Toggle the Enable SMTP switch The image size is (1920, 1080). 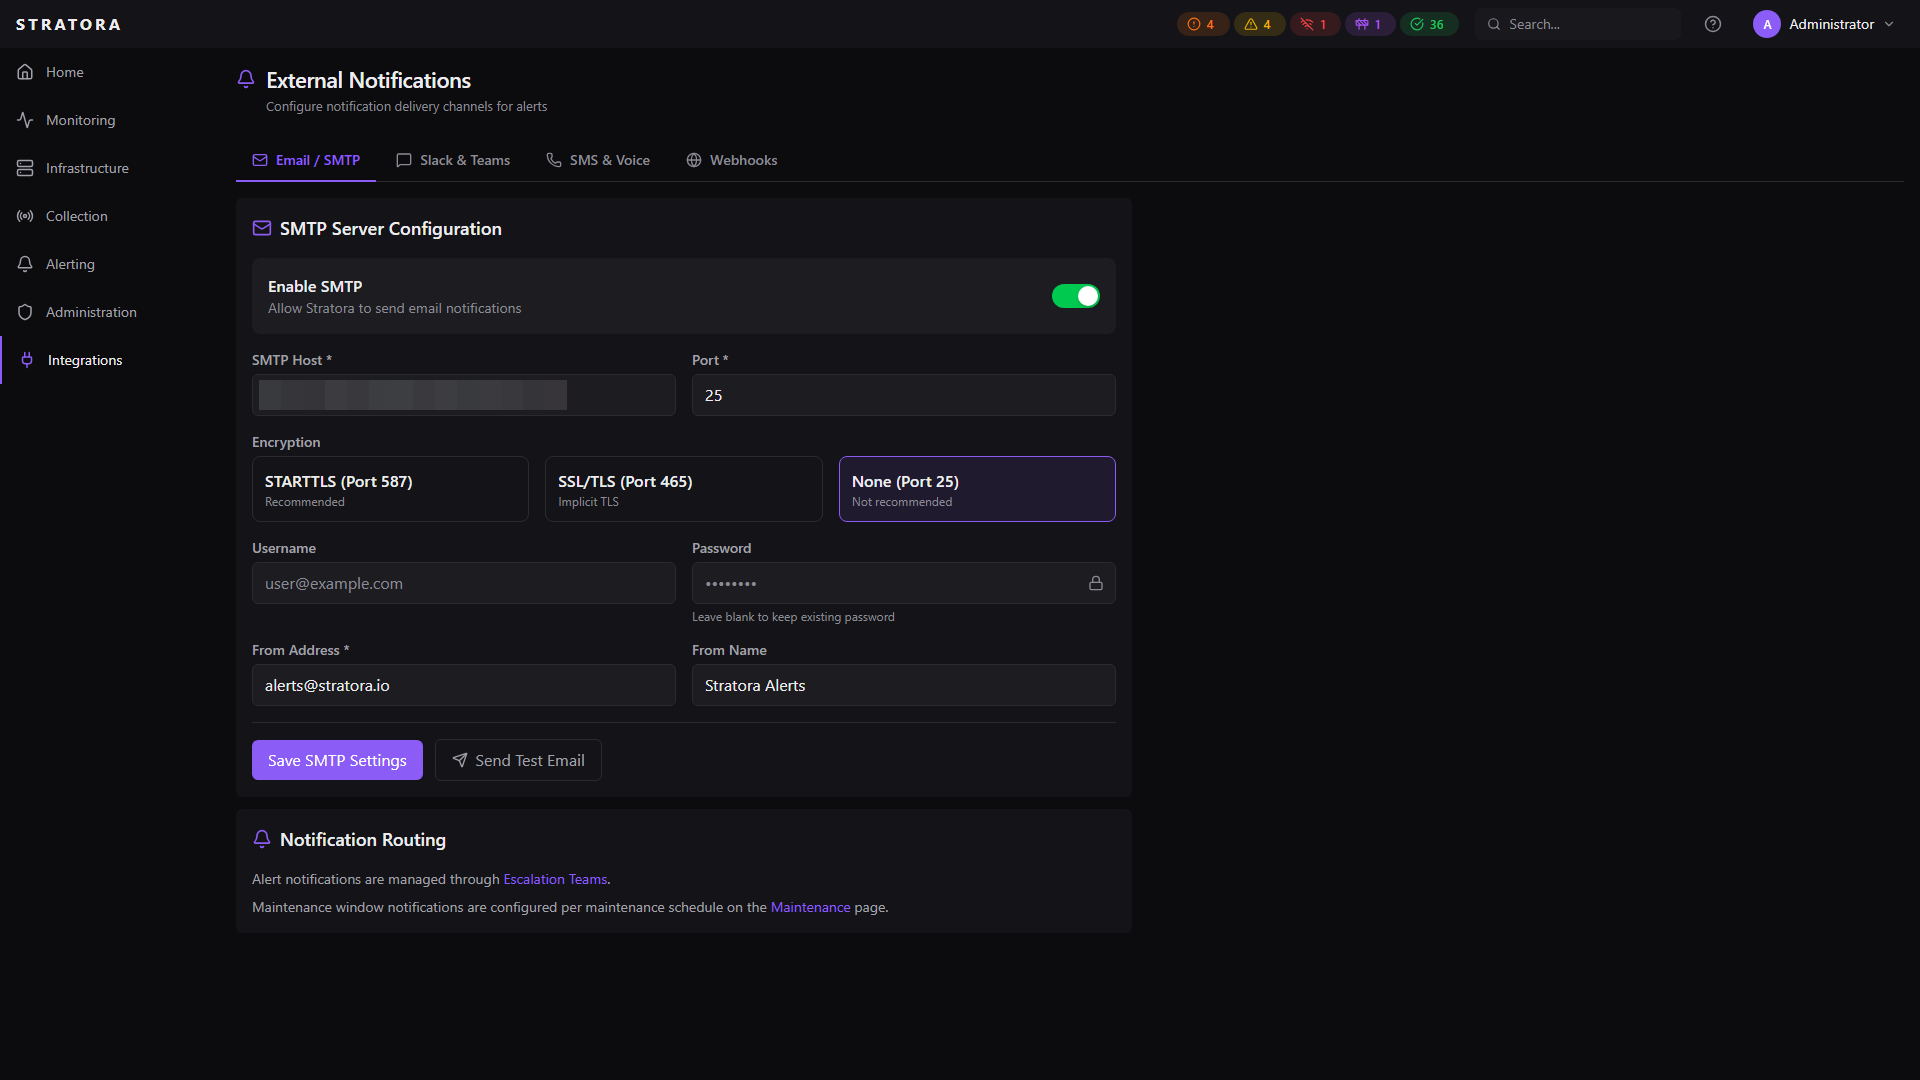(x=1075, y=296)
